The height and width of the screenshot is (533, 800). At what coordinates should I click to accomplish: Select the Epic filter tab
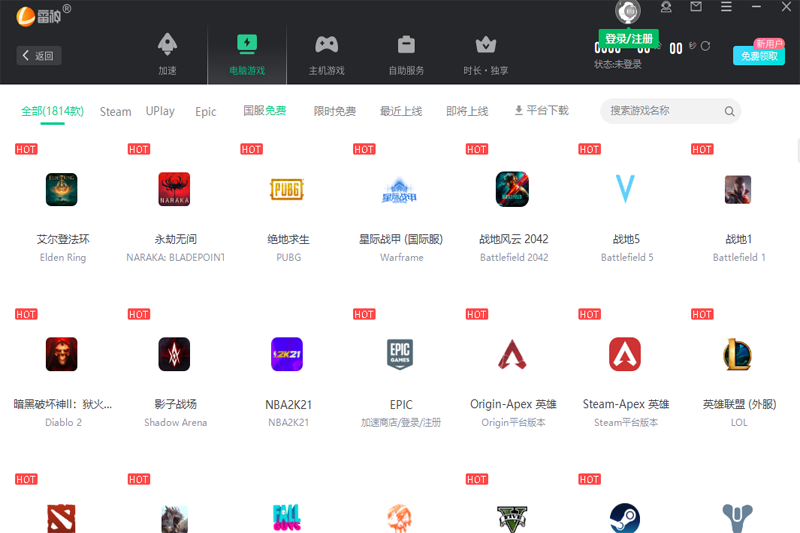click(206, 111)
